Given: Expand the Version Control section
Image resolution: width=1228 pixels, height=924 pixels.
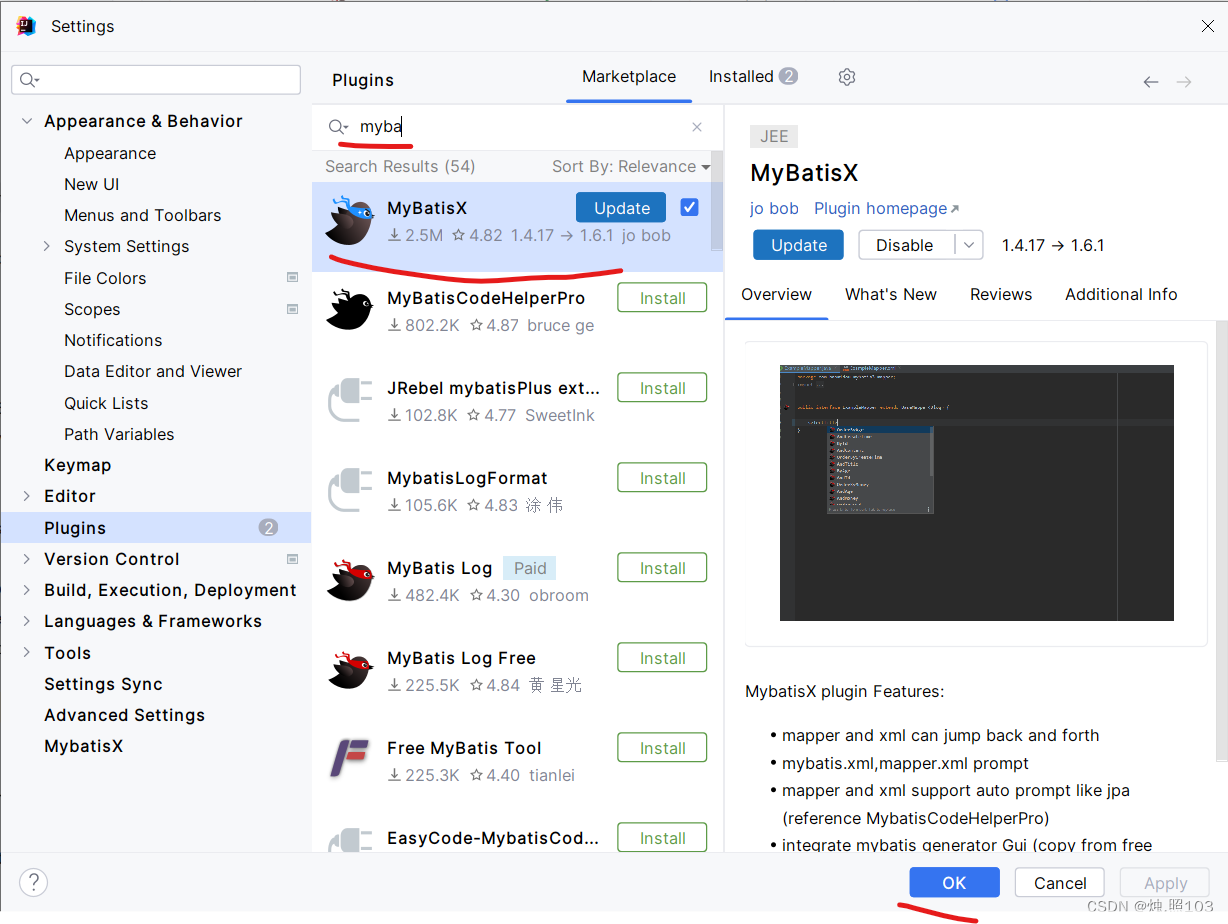Looking at the screenshot, I should pos(26,559).
